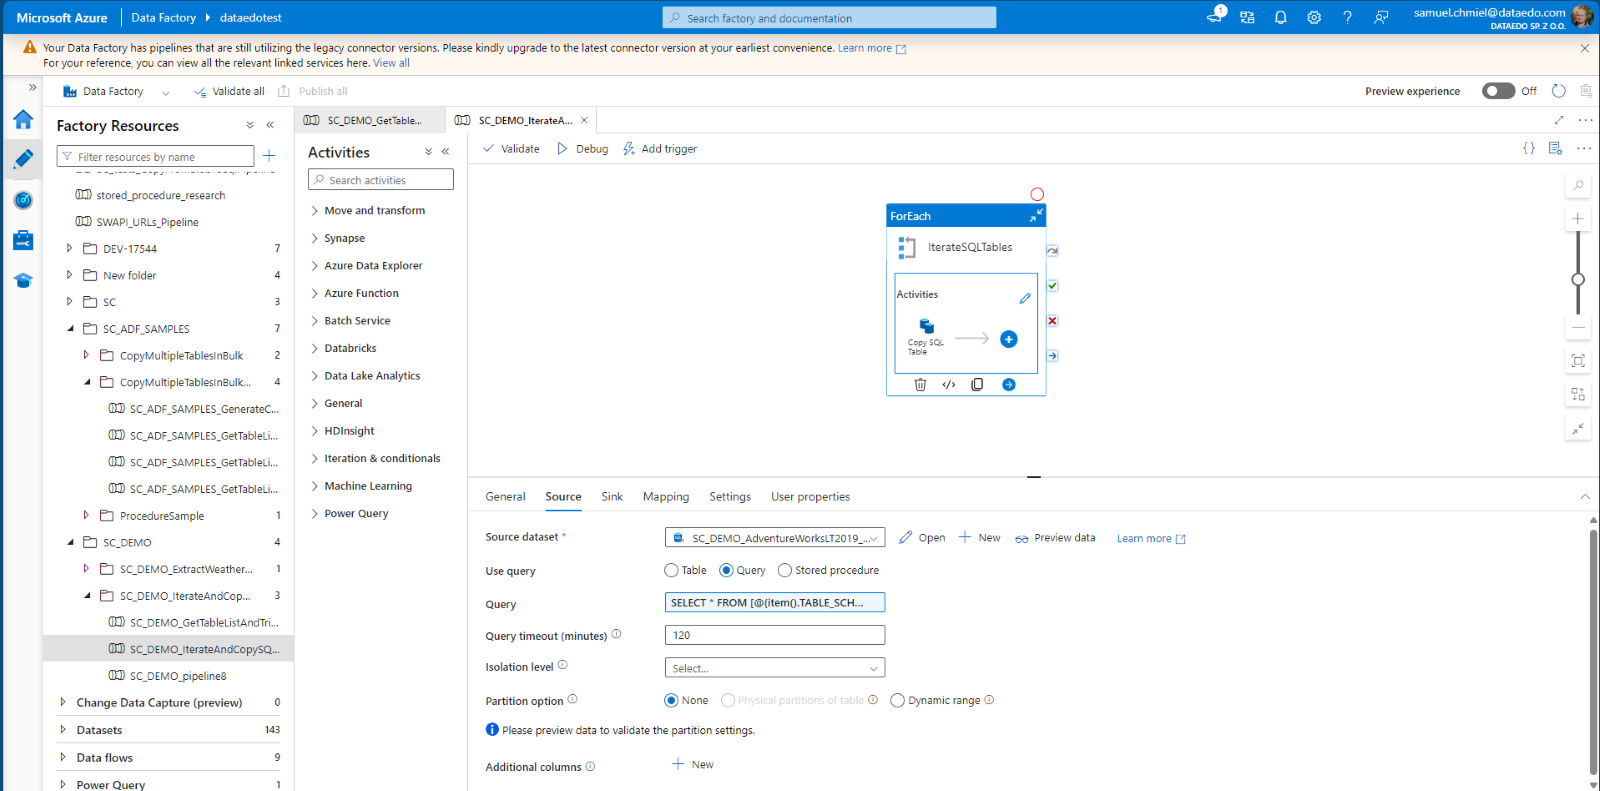Click Validate all button
This screenshot has height=791, width=1600.
(x=229, y=91)
